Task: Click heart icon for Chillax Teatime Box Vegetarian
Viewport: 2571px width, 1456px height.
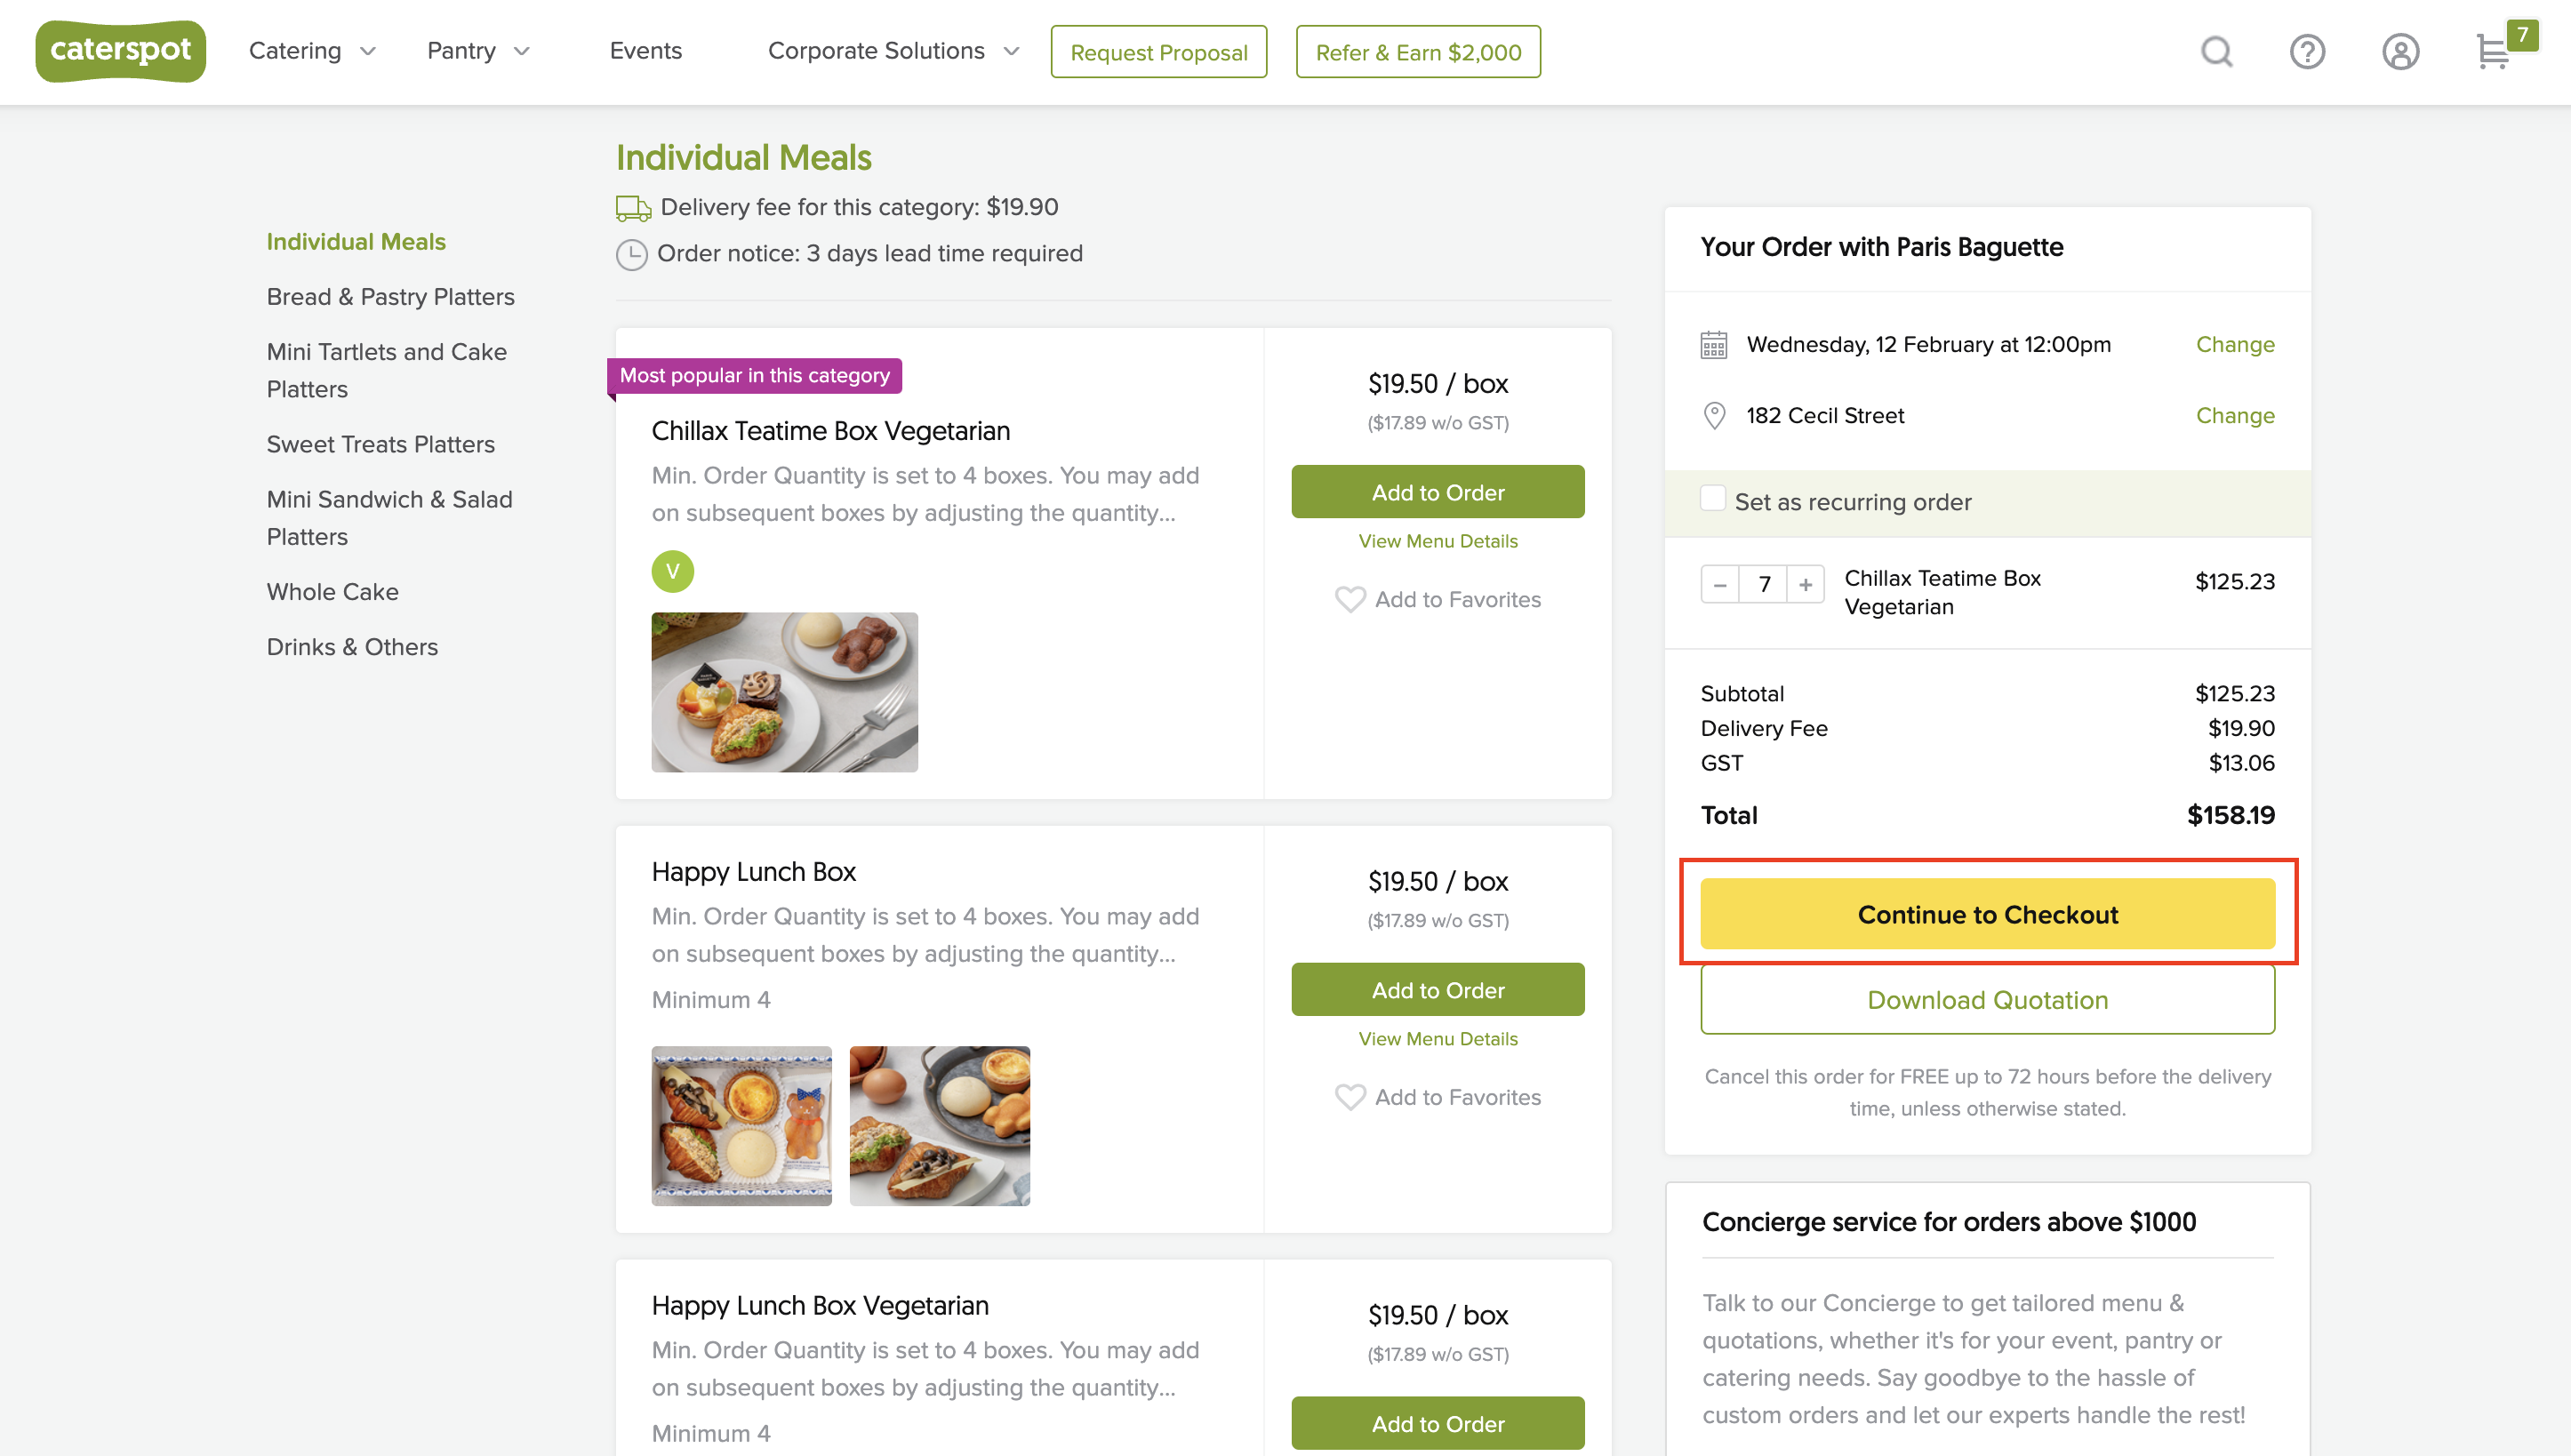Action: click(1350, 599)
